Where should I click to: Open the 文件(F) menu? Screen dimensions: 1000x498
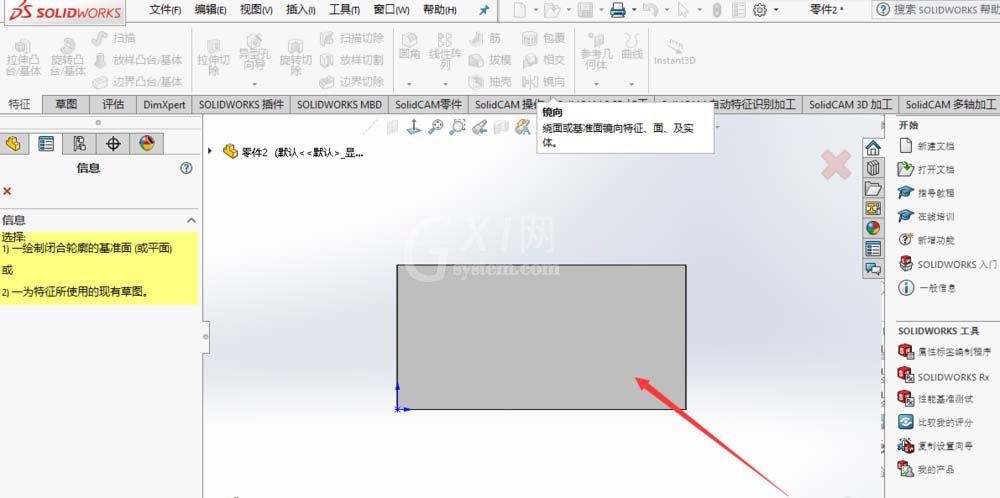coord(165,10)
